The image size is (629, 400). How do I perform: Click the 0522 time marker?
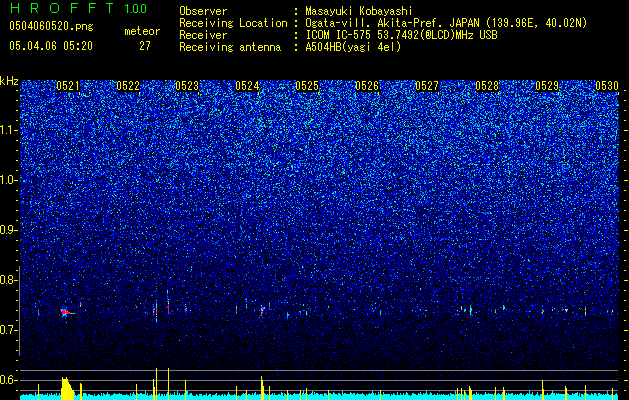tap(128, 86)
